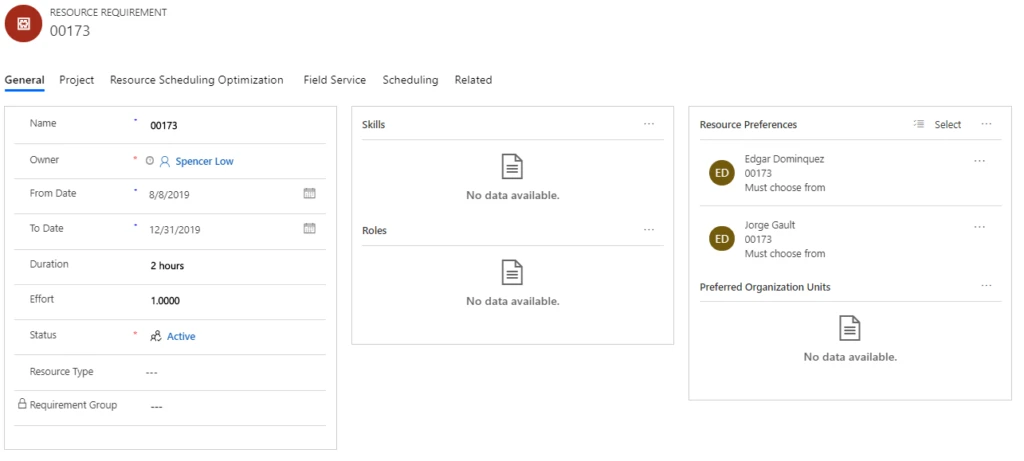
Task: Click the red Resource Requirement entity icon
Action: (23, 23)
